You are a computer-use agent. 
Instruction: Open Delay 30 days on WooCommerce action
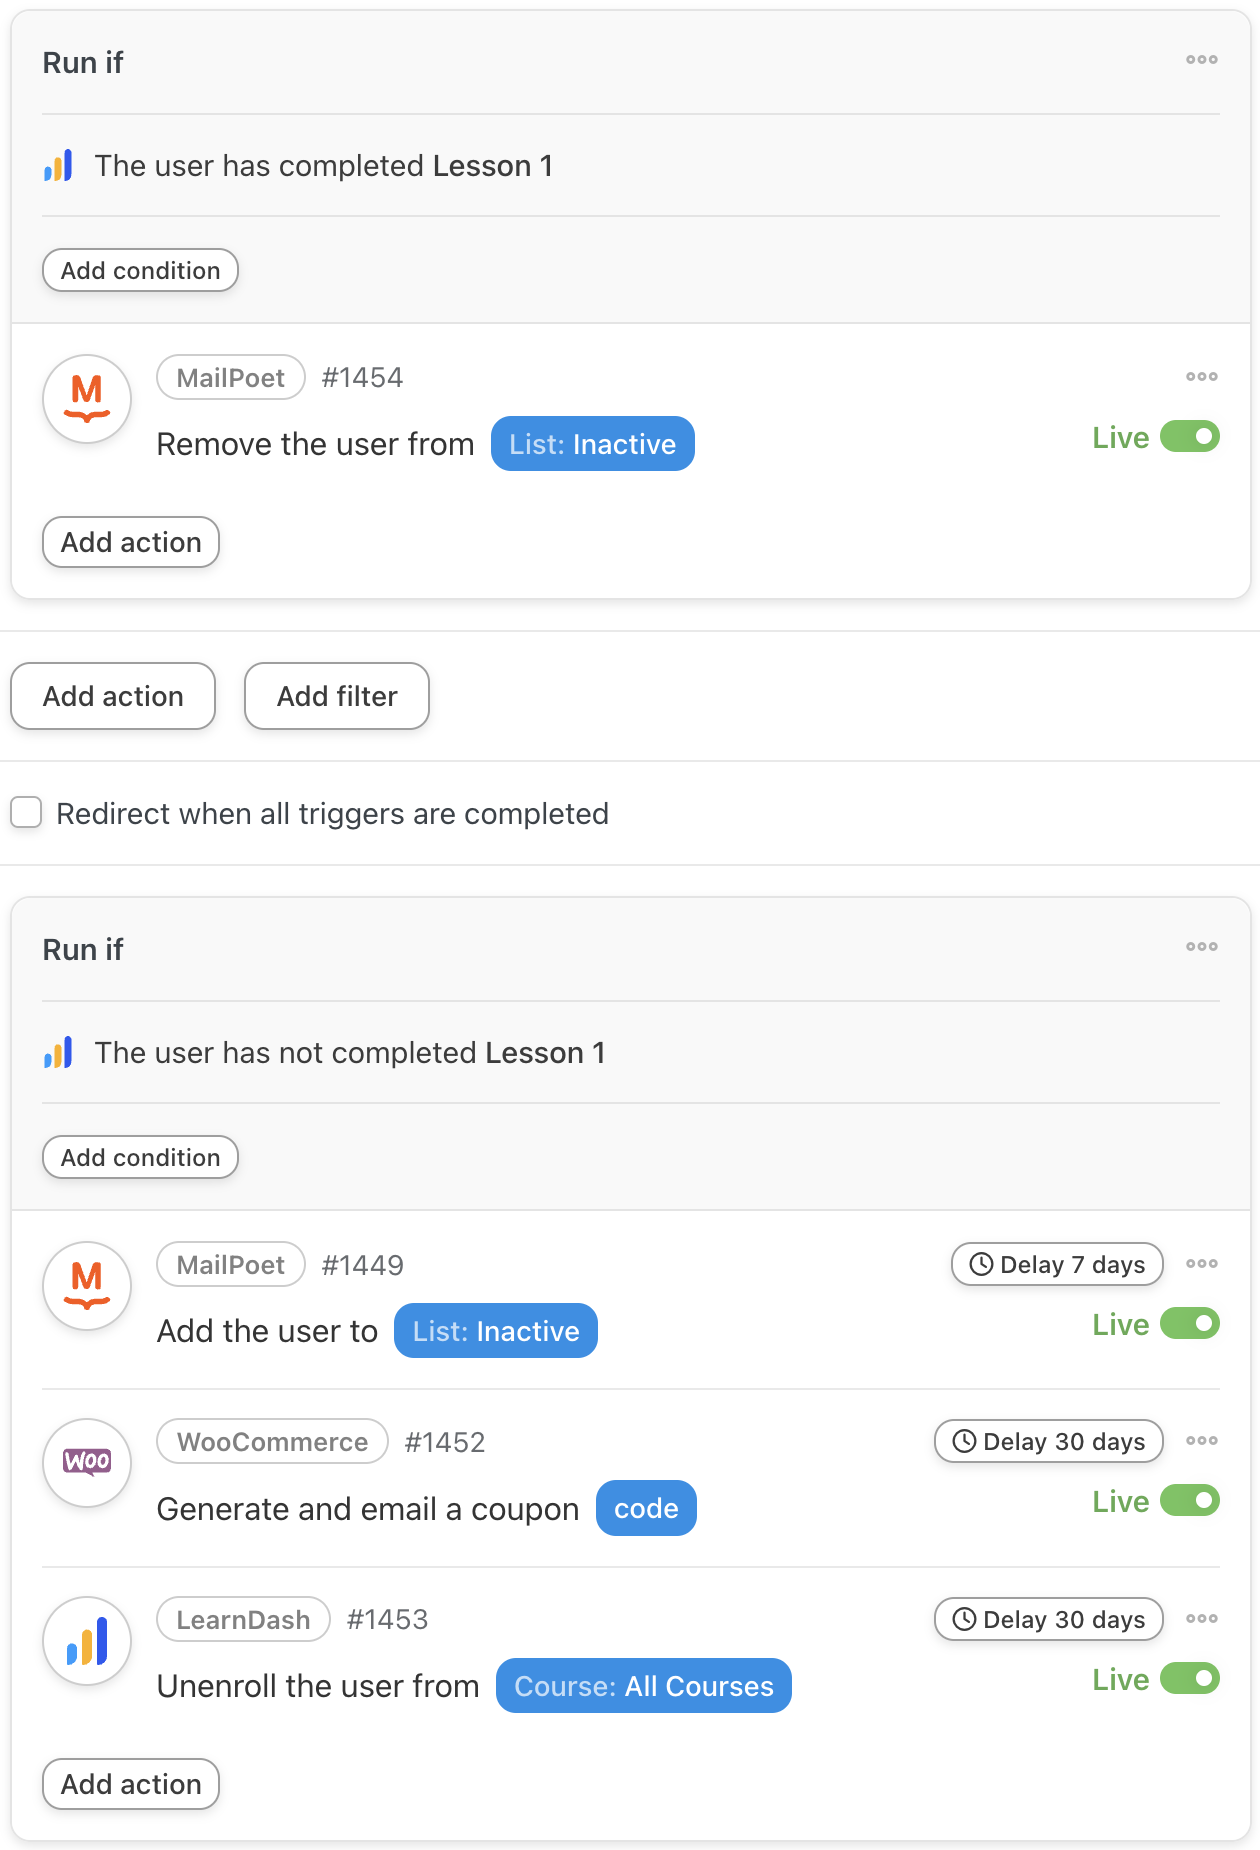pos(1049,1442)
